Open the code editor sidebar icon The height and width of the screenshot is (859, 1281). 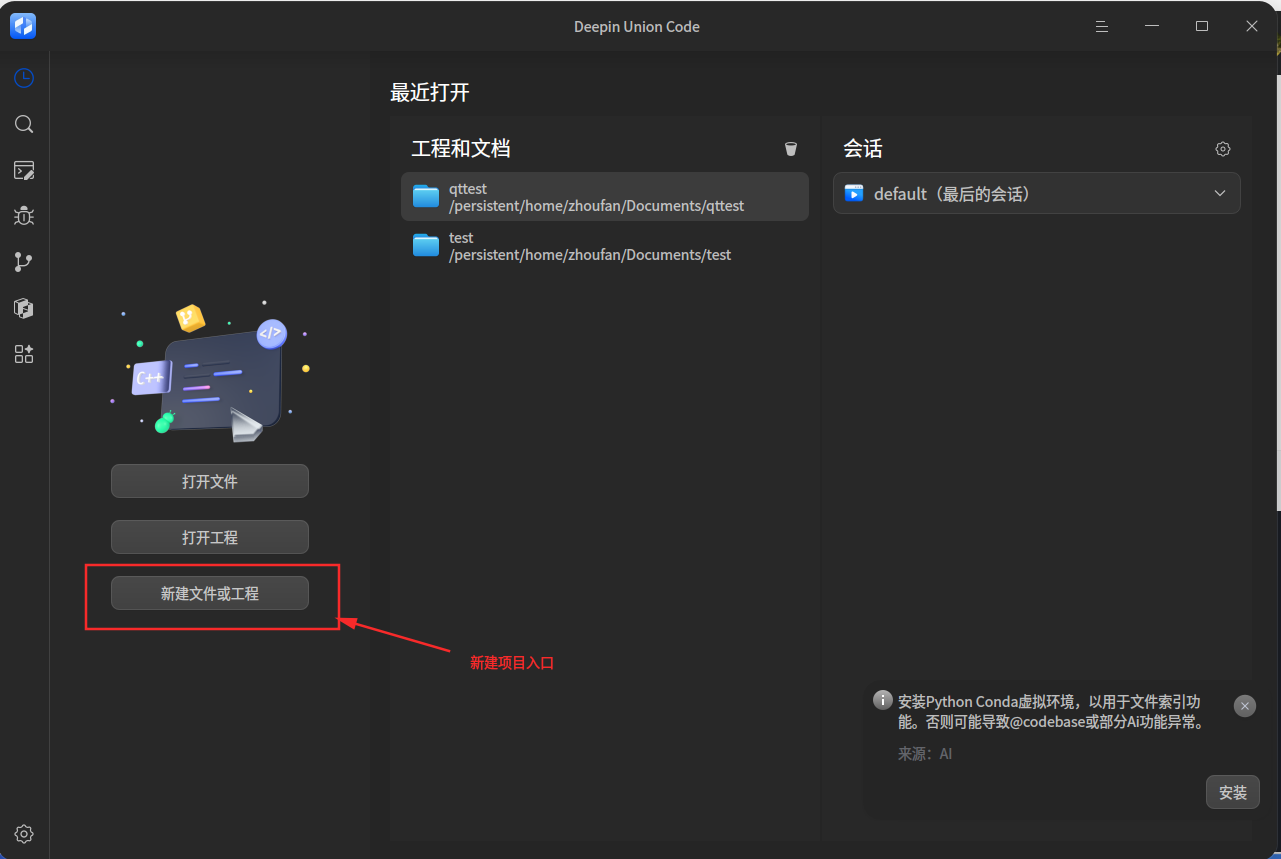click(24, 170)
